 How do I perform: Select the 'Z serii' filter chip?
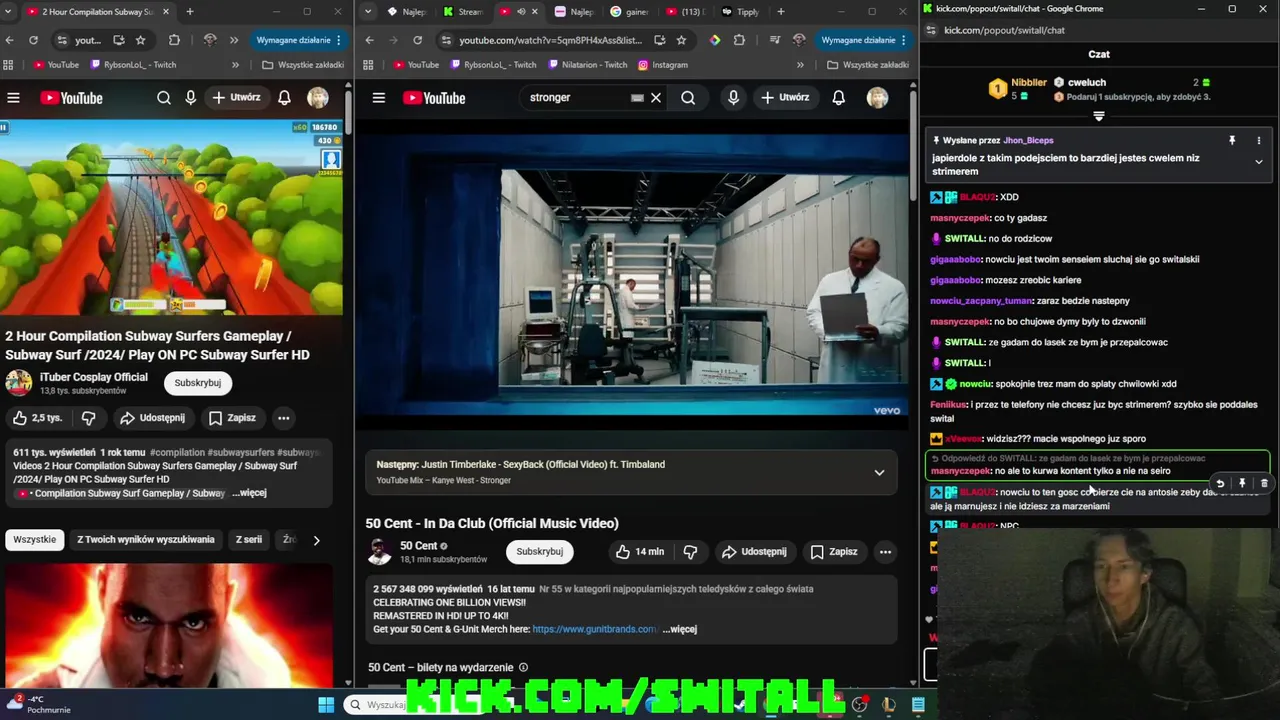[249, 540]
